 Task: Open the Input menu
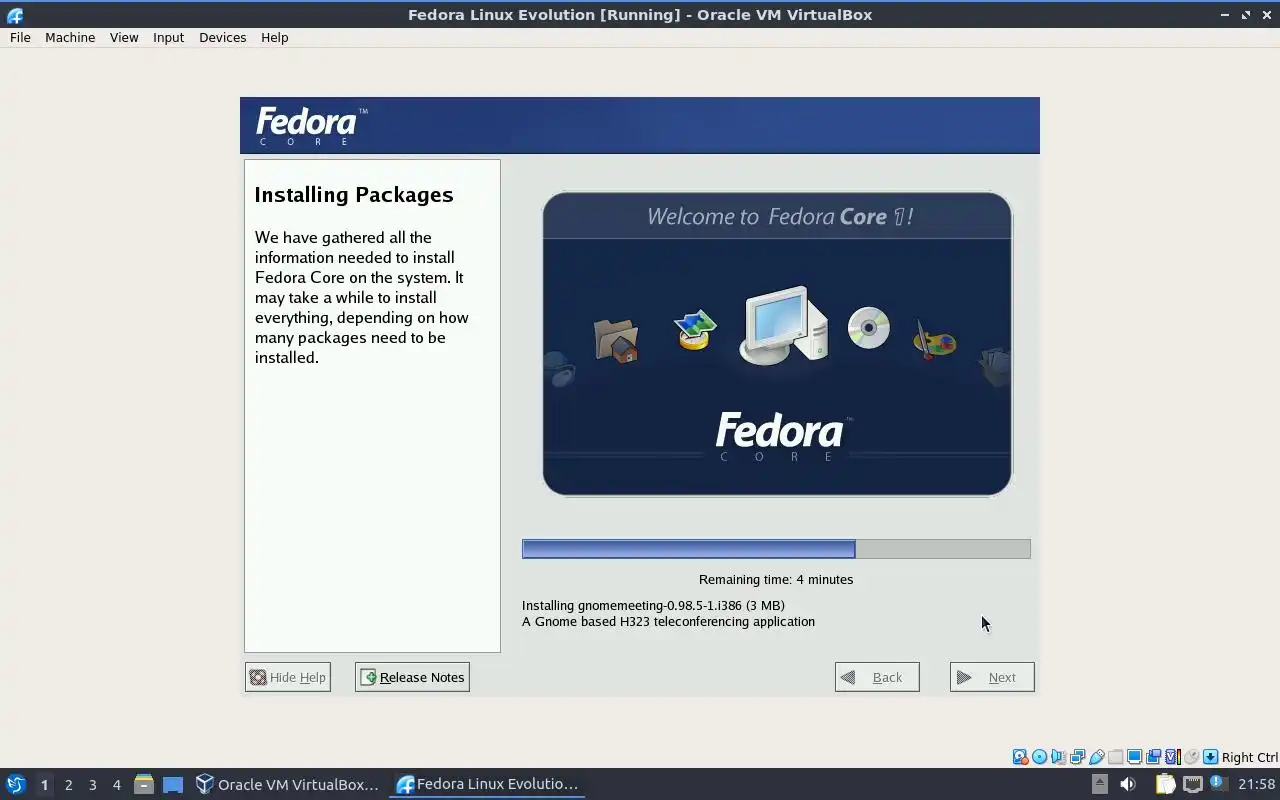pos(168,37)
